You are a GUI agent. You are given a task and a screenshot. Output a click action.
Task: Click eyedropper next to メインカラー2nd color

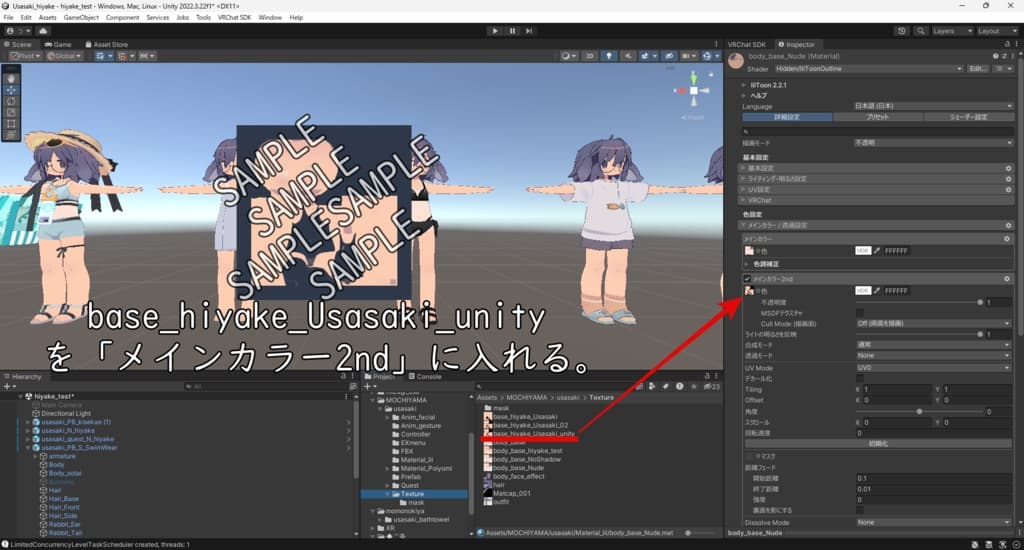876,291
